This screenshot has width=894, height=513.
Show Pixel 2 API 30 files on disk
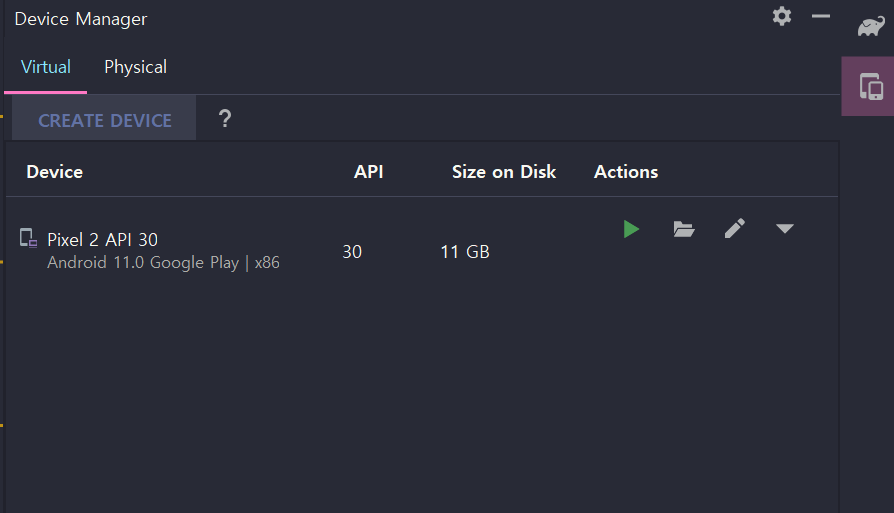684,229
